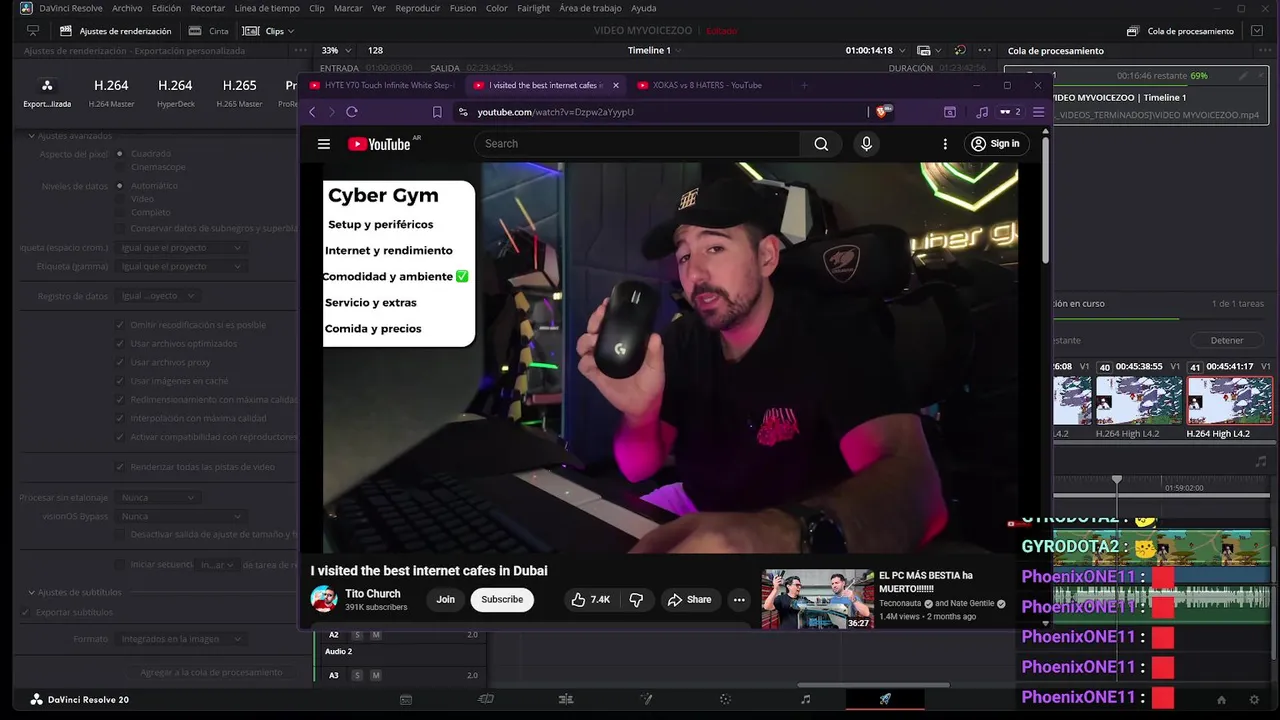The width and height of the screenshot is (1280, 720).
Task: Open new browser tab with plus icon
Action: click(x=804, y=85)
